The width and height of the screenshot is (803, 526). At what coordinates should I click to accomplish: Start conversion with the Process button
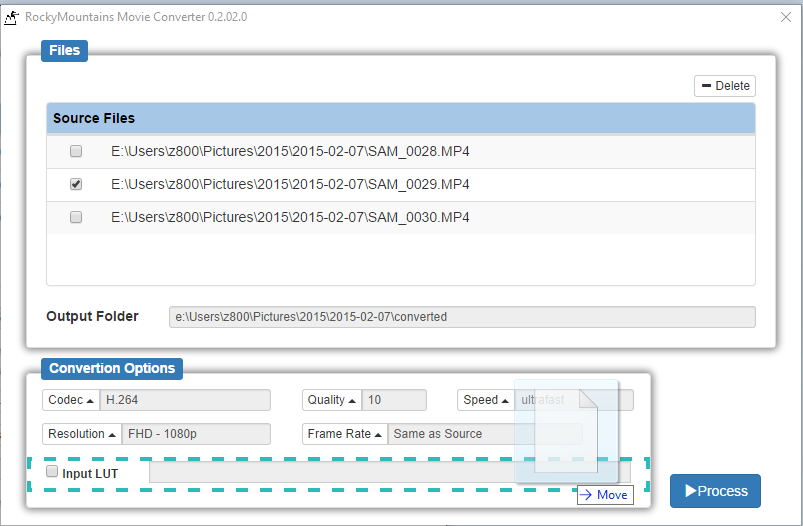[715, 491]
